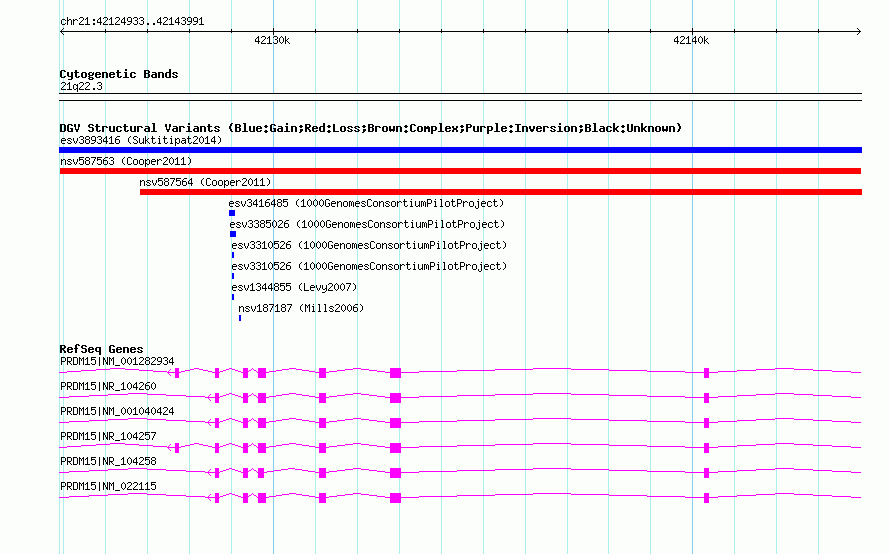Click the blue esv3893416 gain variant bar
Screen dimensions: 890x554
[460, 150]
